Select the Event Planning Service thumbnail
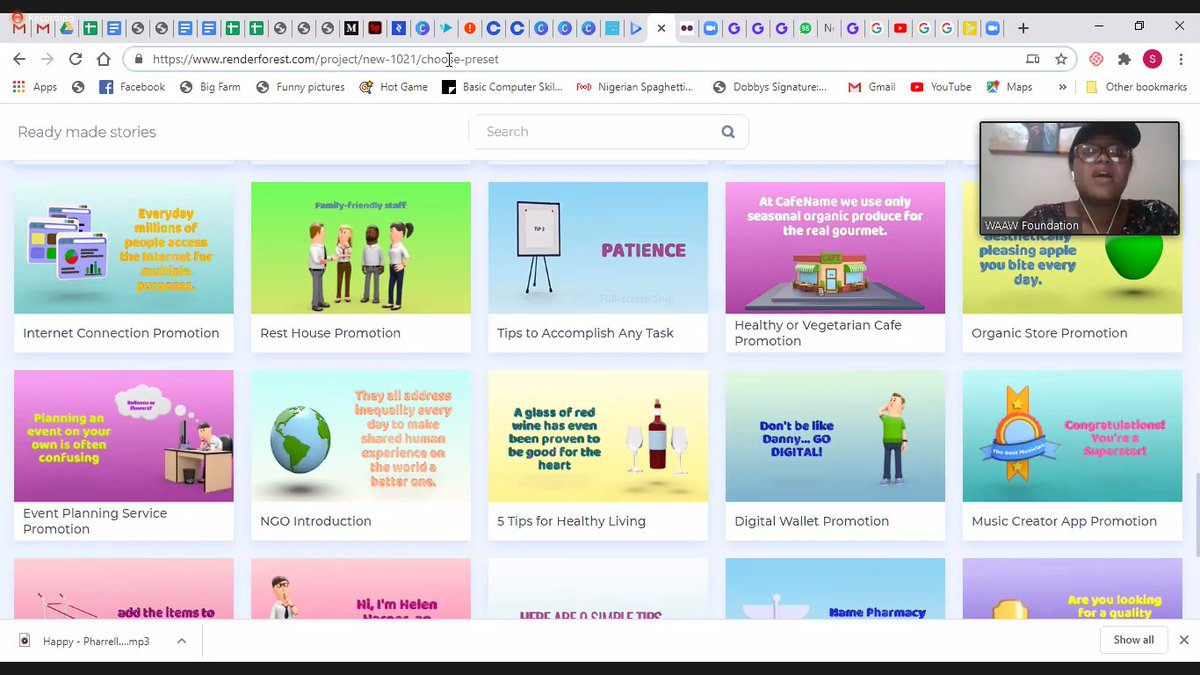 pyautogui.click(x=124, y=436)
